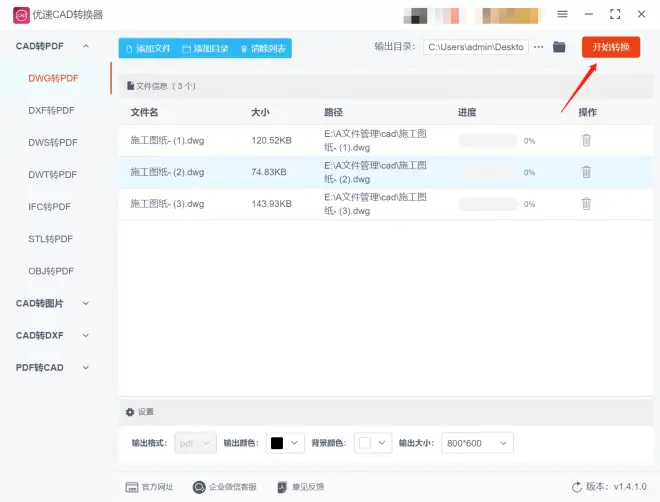Image resolution: width=660 pixels, height=502 pixels.
Task: Select DWT转PDF in the sidebar
Action: pyautogui.click(x=53, y=175)
